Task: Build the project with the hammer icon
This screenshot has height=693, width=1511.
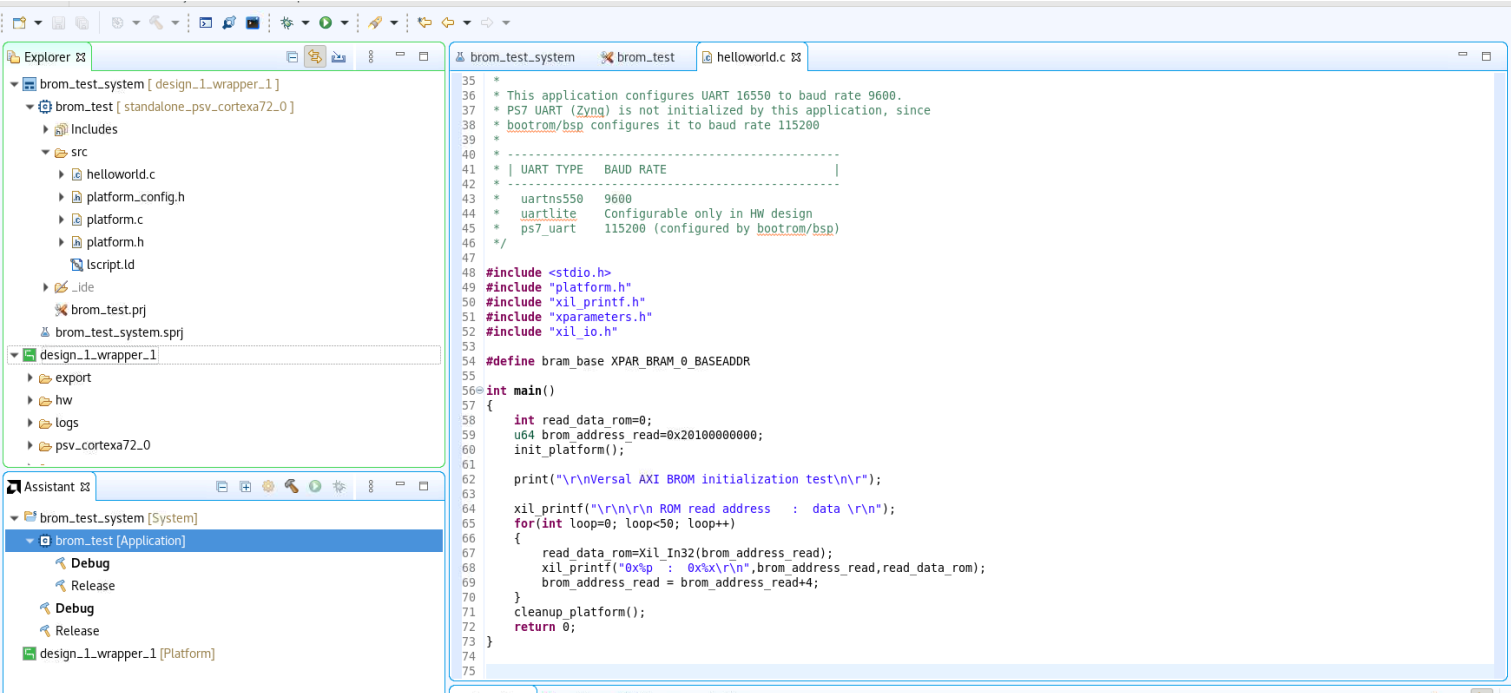Action: pos(156,22)
